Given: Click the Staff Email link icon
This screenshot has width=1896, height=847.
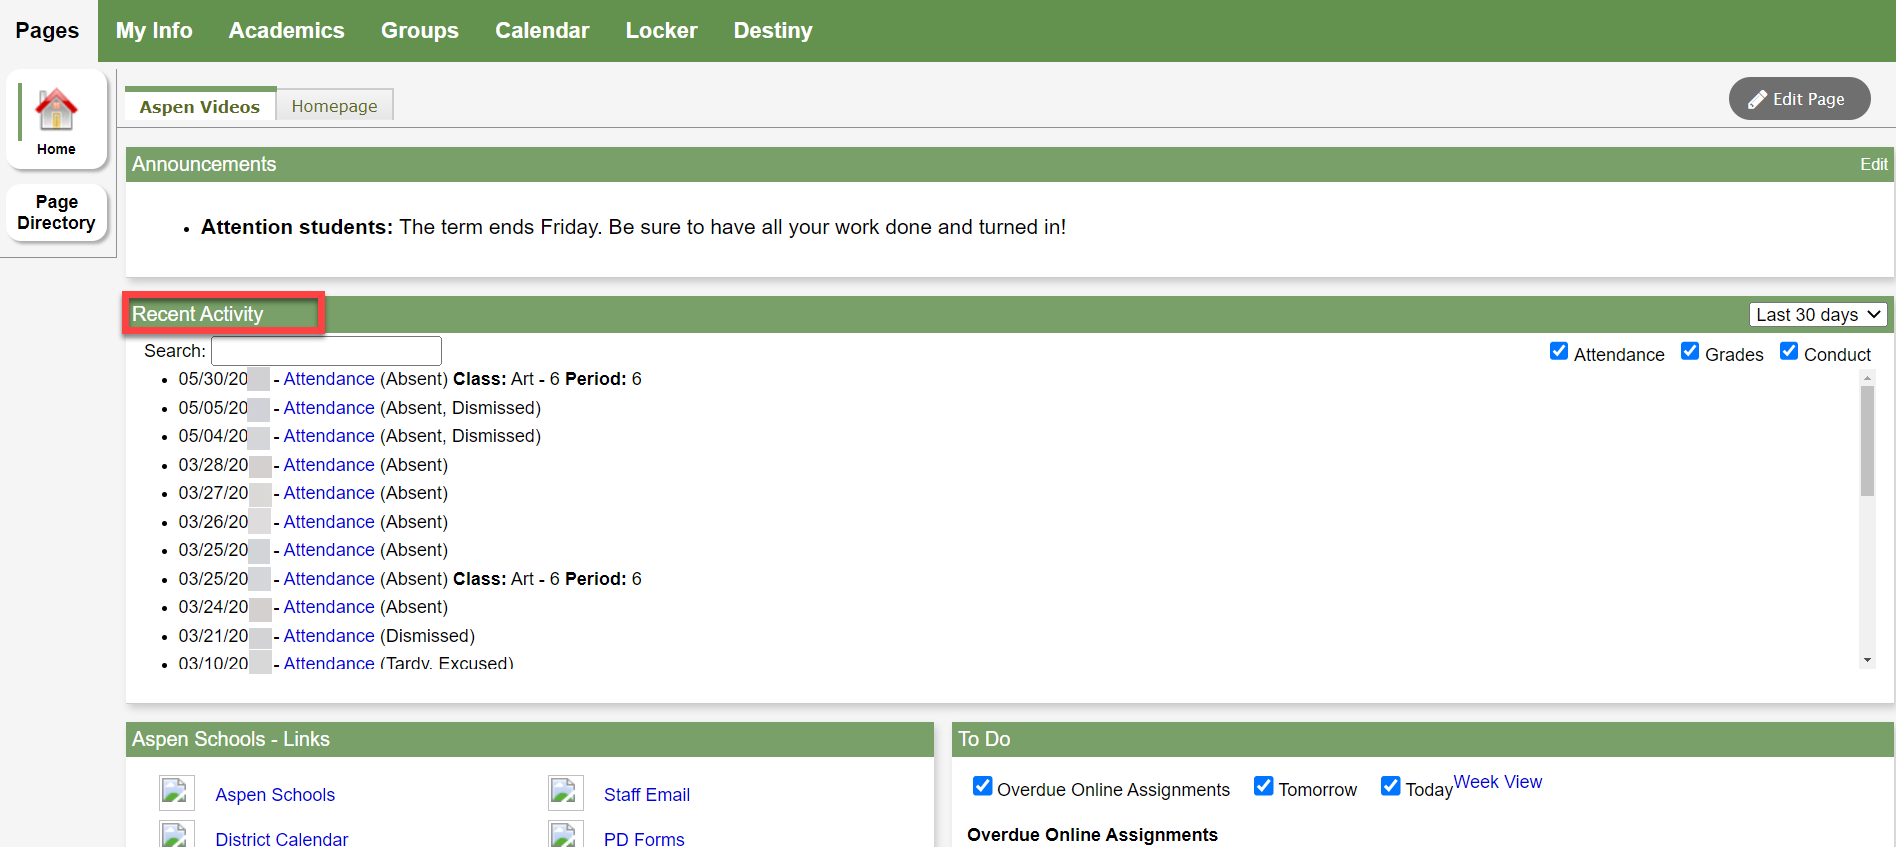Looking at the screenshot, I should coord(565,793).
